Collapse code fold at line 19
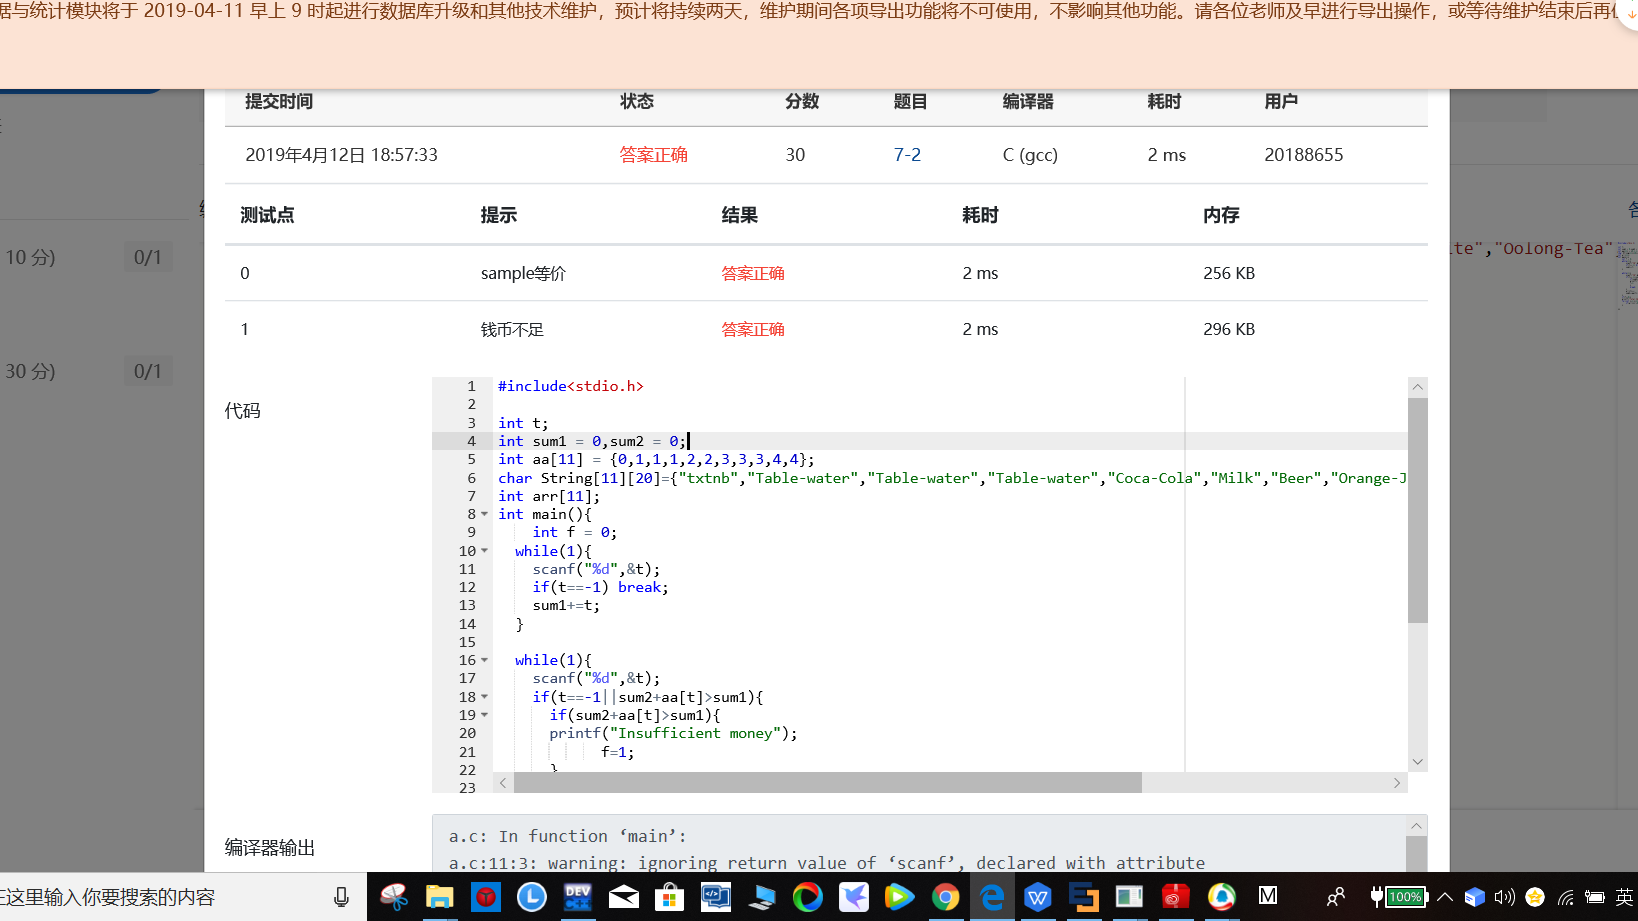The width and height of the screenshot is (1638, 921). point(485,715)
